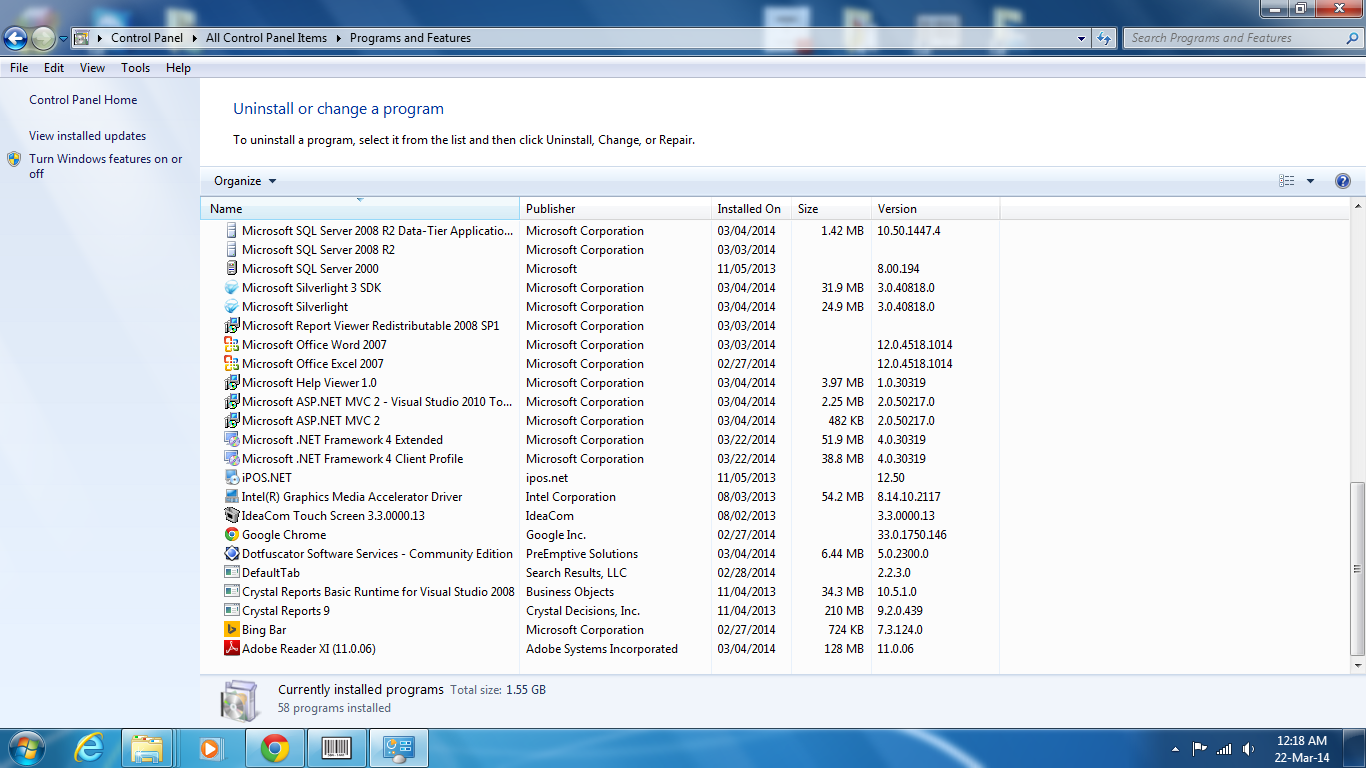The height and width of the screenshot is (768, 1366).
Task: Sort the list by Installed On column
Action: 749,209
